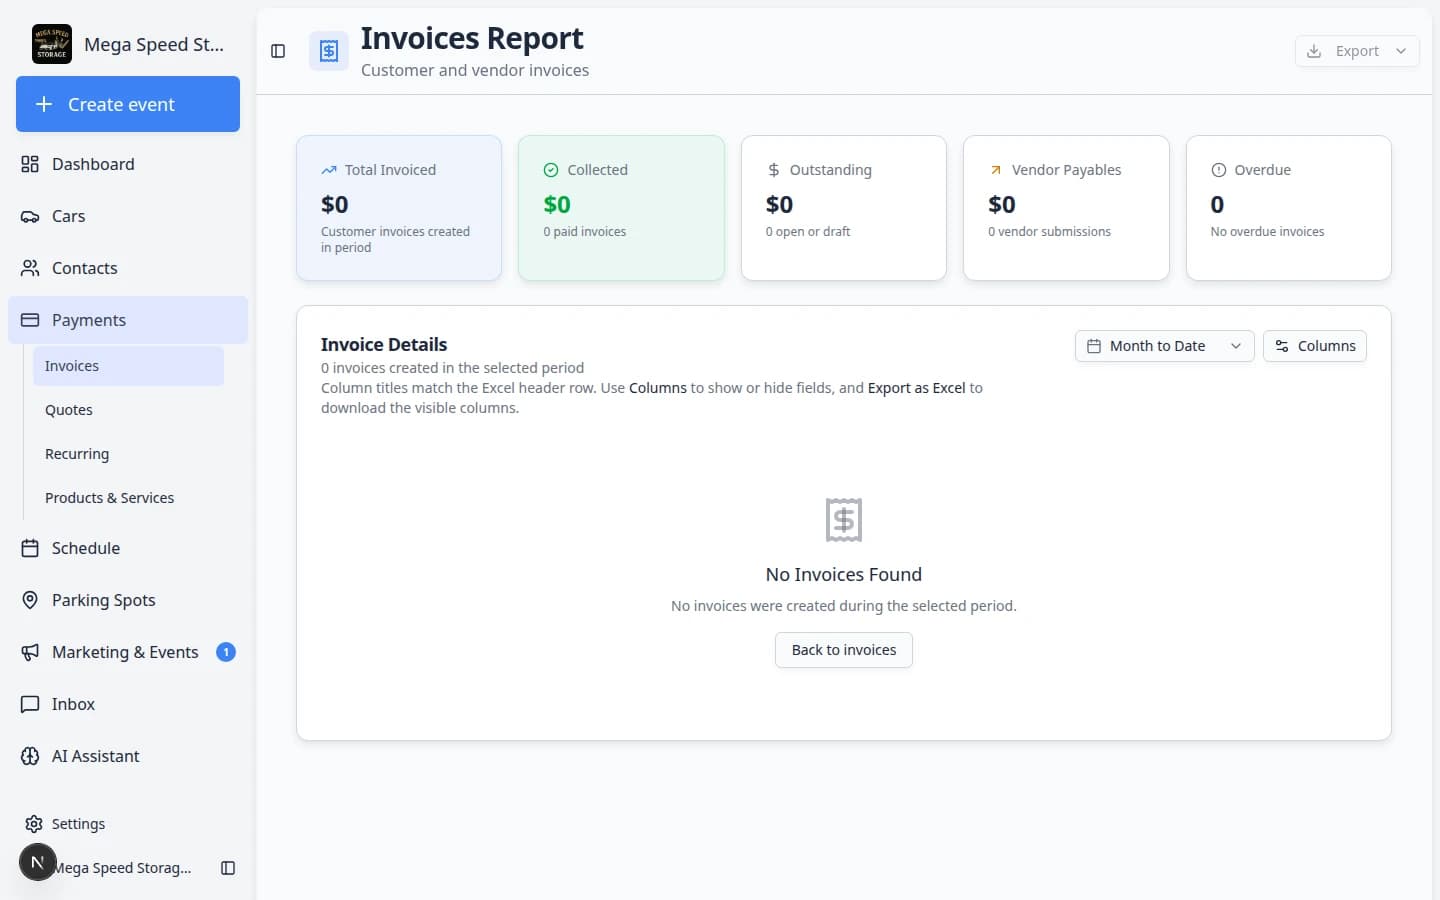Toggle sidebar with top panel icon
Viewport: 1440px width, 900px height.
click(278, 51)
